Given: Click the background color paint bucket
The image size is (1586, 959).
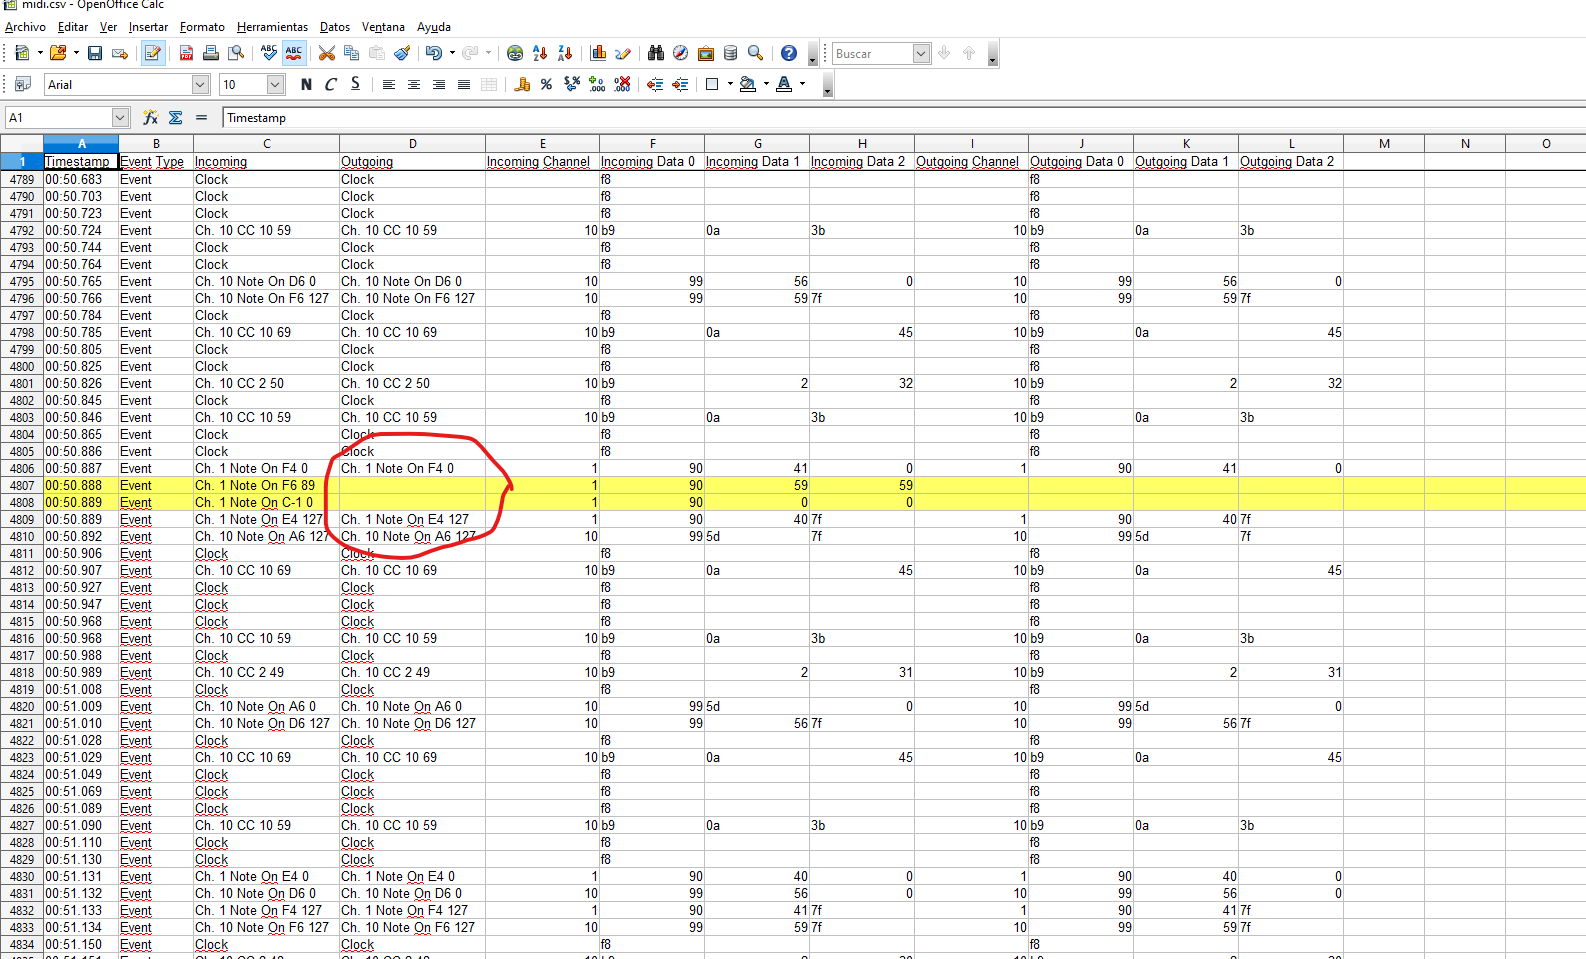Looking at the screenshot, I should click(747, 85).
